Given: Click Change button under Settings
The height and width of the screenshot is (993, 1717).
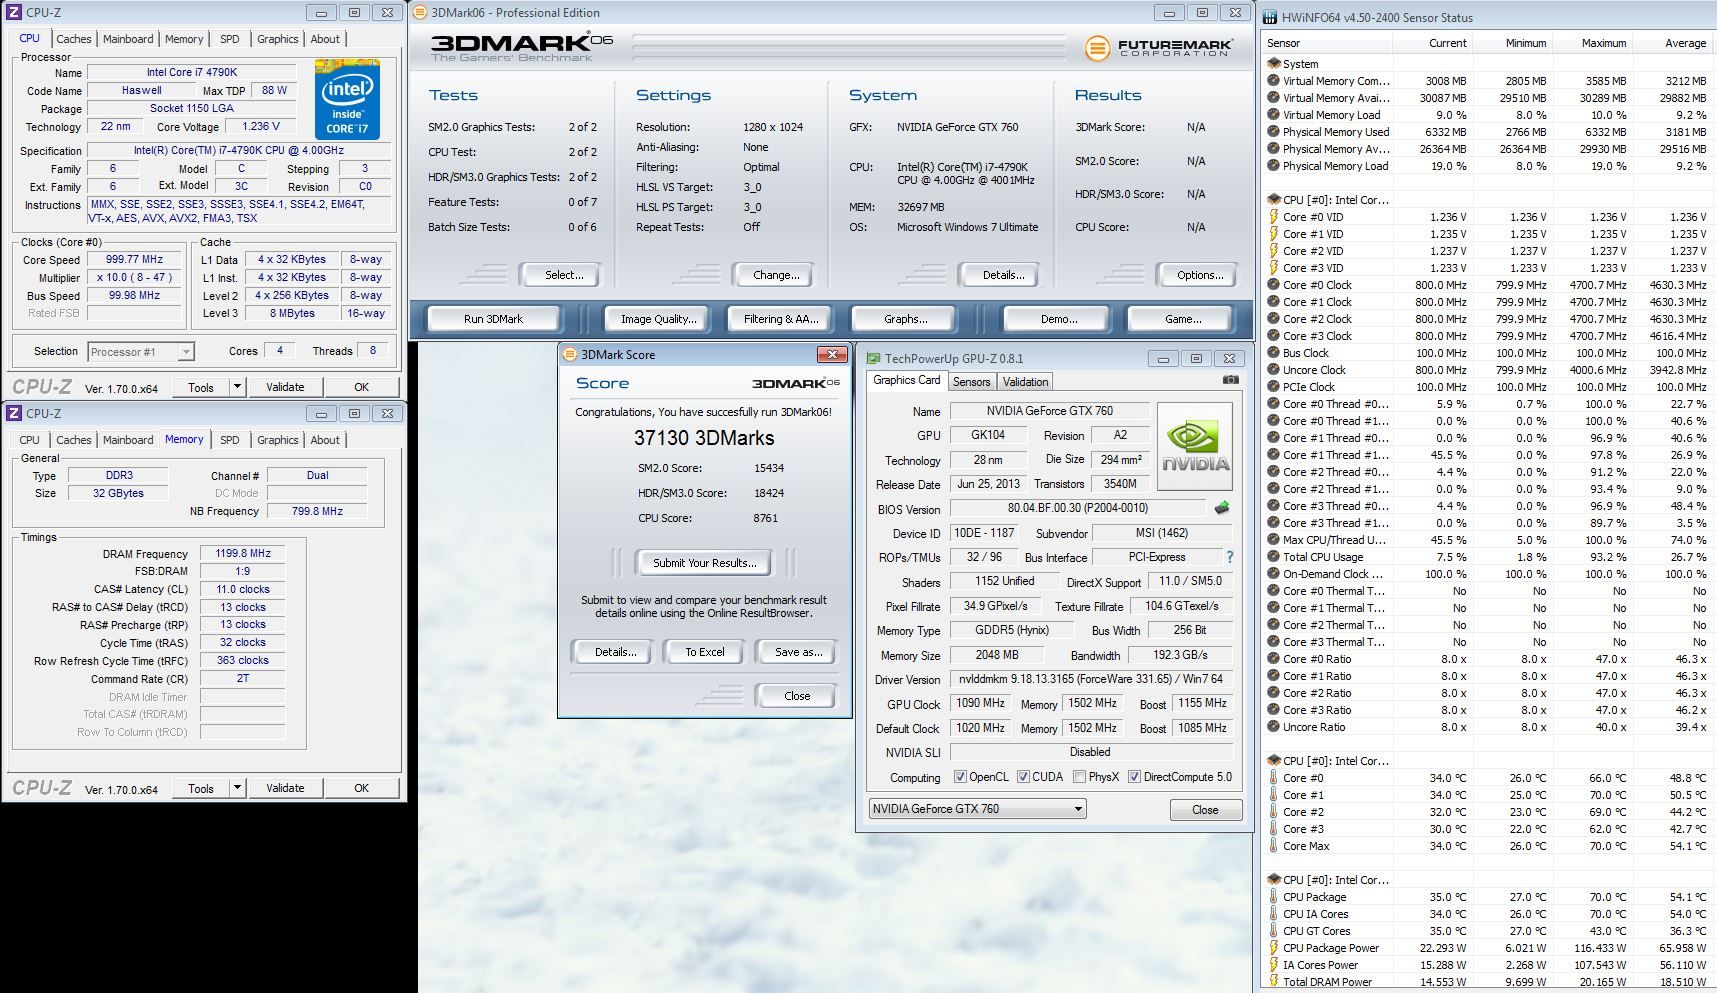Looking at the screenshot, I should 776,275.
